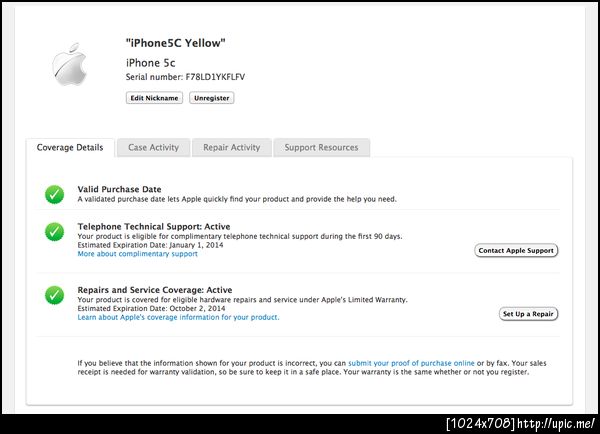Click the Apple's Limited Warranty description text
This screenshot has height=434, width=600.
click(242, 300)
